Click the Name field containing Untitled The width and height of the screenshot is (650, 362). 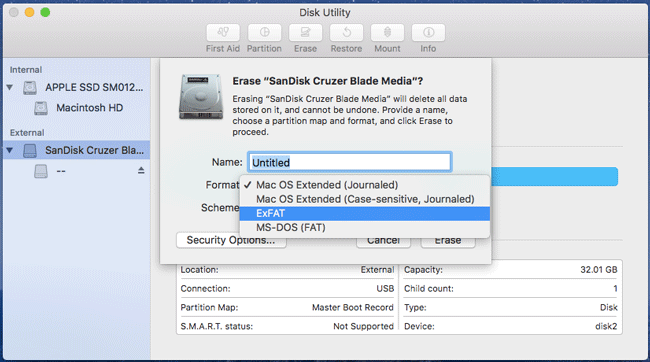coord(349,162)
